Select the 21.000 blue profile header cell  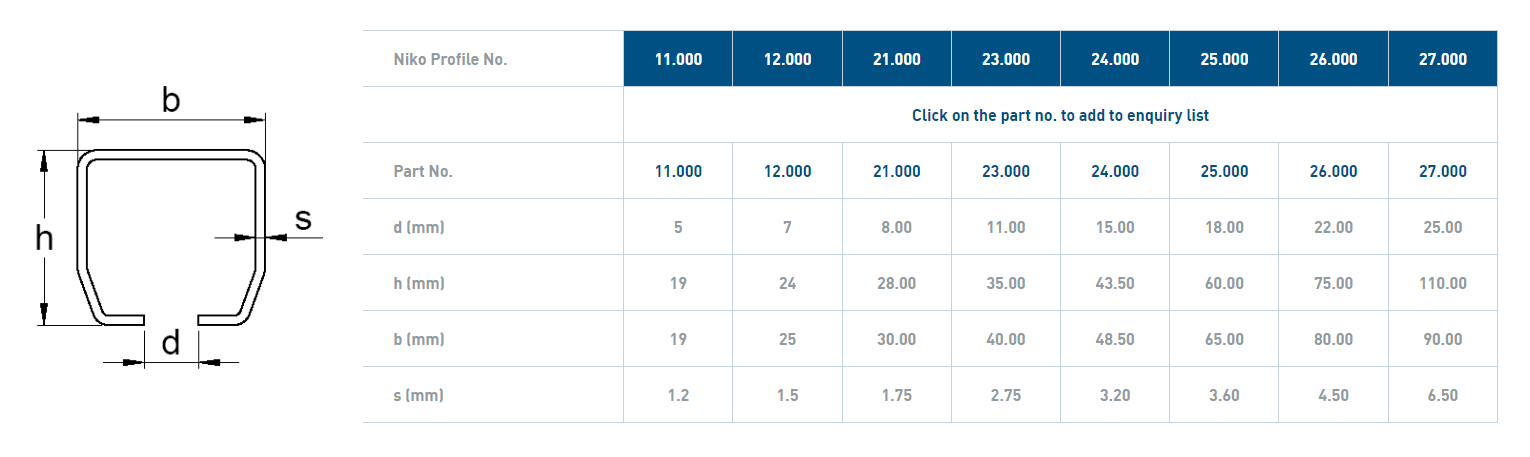tap(896, 59)
